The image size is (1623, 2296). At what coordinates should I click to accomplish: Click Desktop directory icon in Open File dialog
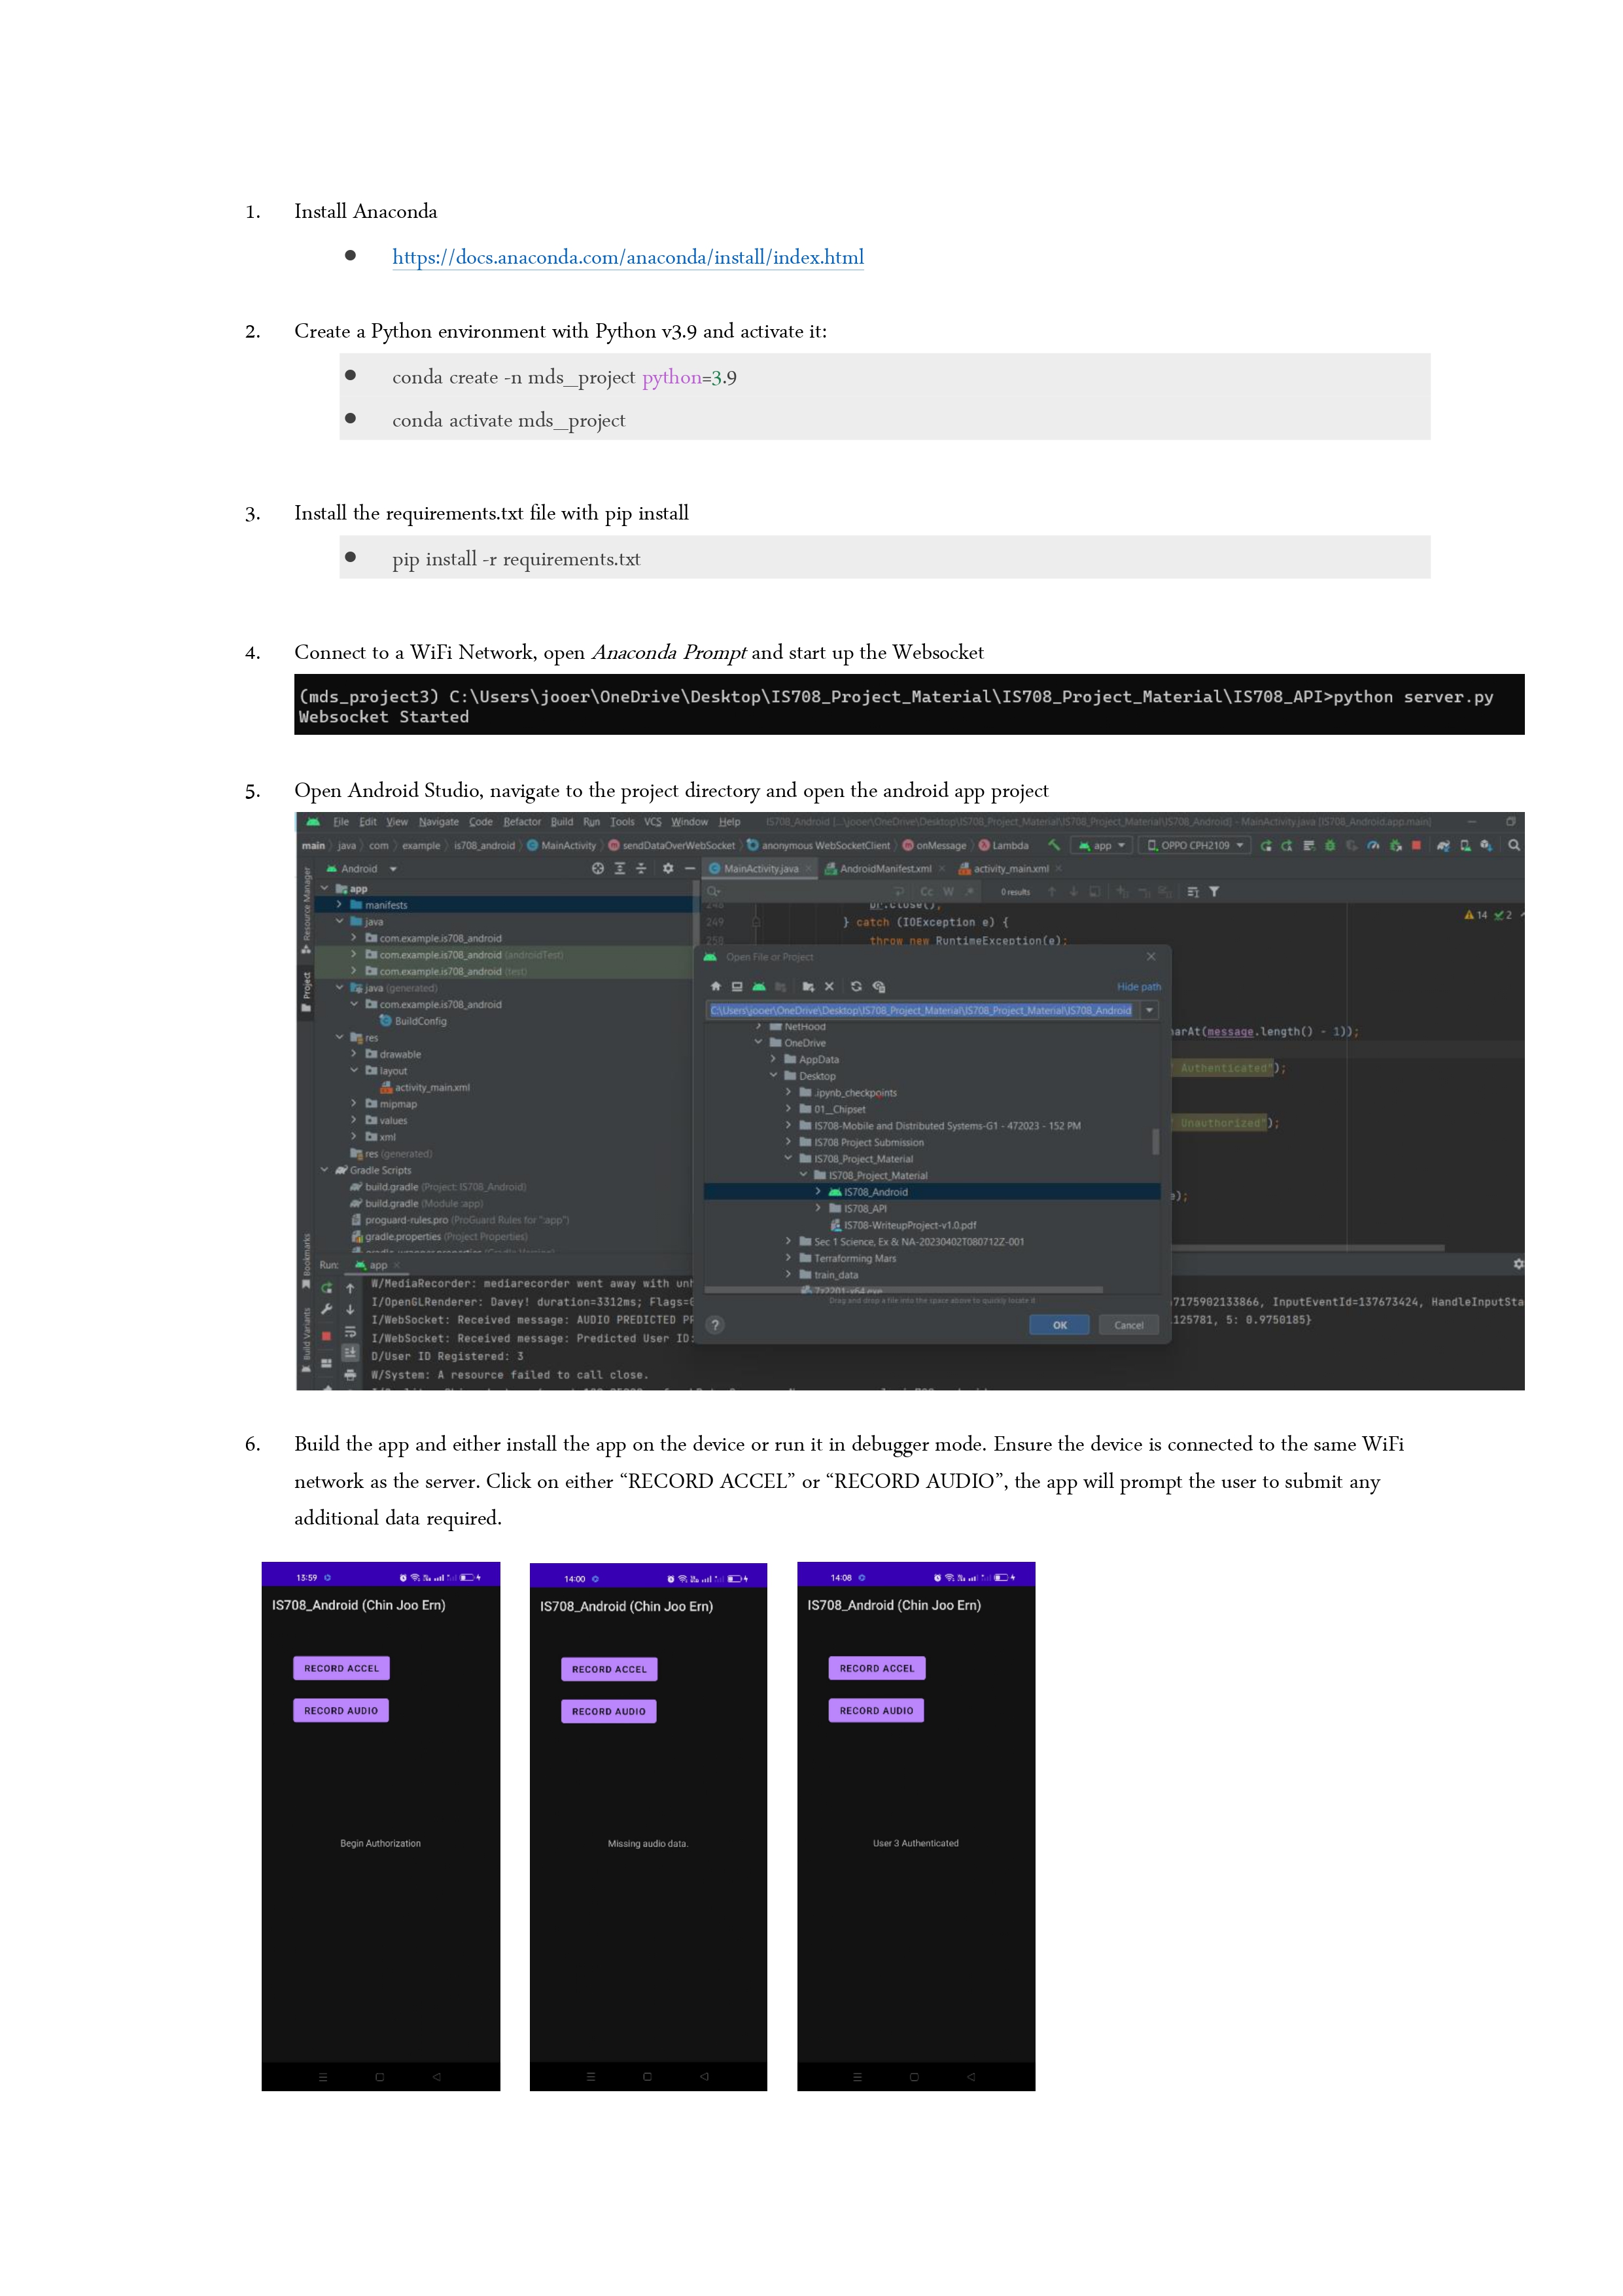click(x=737, y=986)
